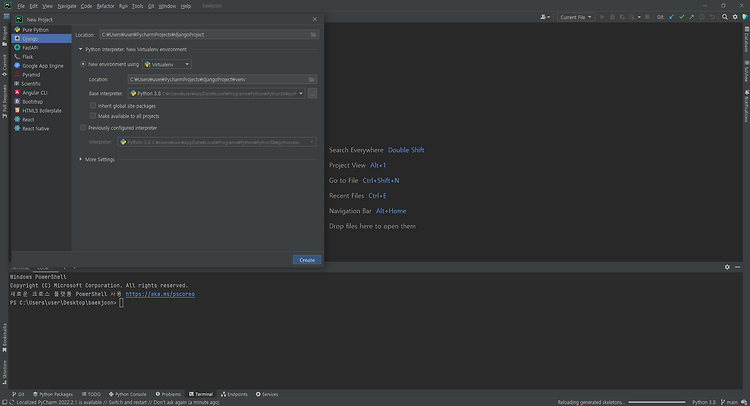Screen dimensions: 750x406
Task: Open the Run menu
Action: point(123,6)
